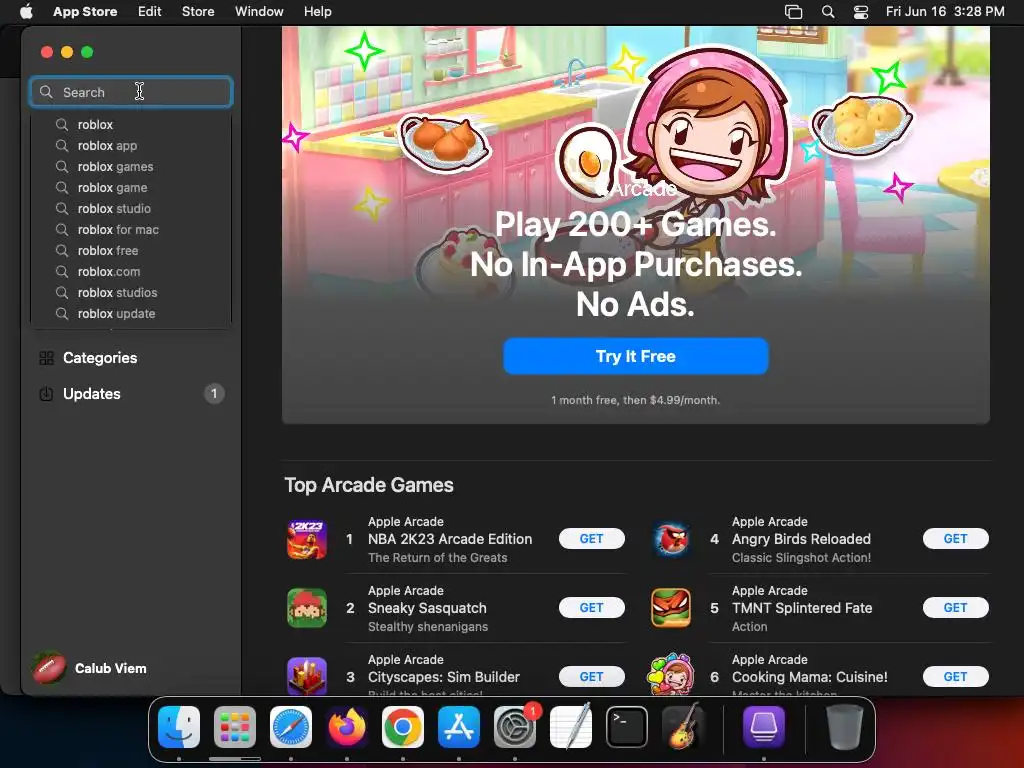Click the Categories grid icon
Viewport: 1024px width, 768px height.
[x=46, y=358]
